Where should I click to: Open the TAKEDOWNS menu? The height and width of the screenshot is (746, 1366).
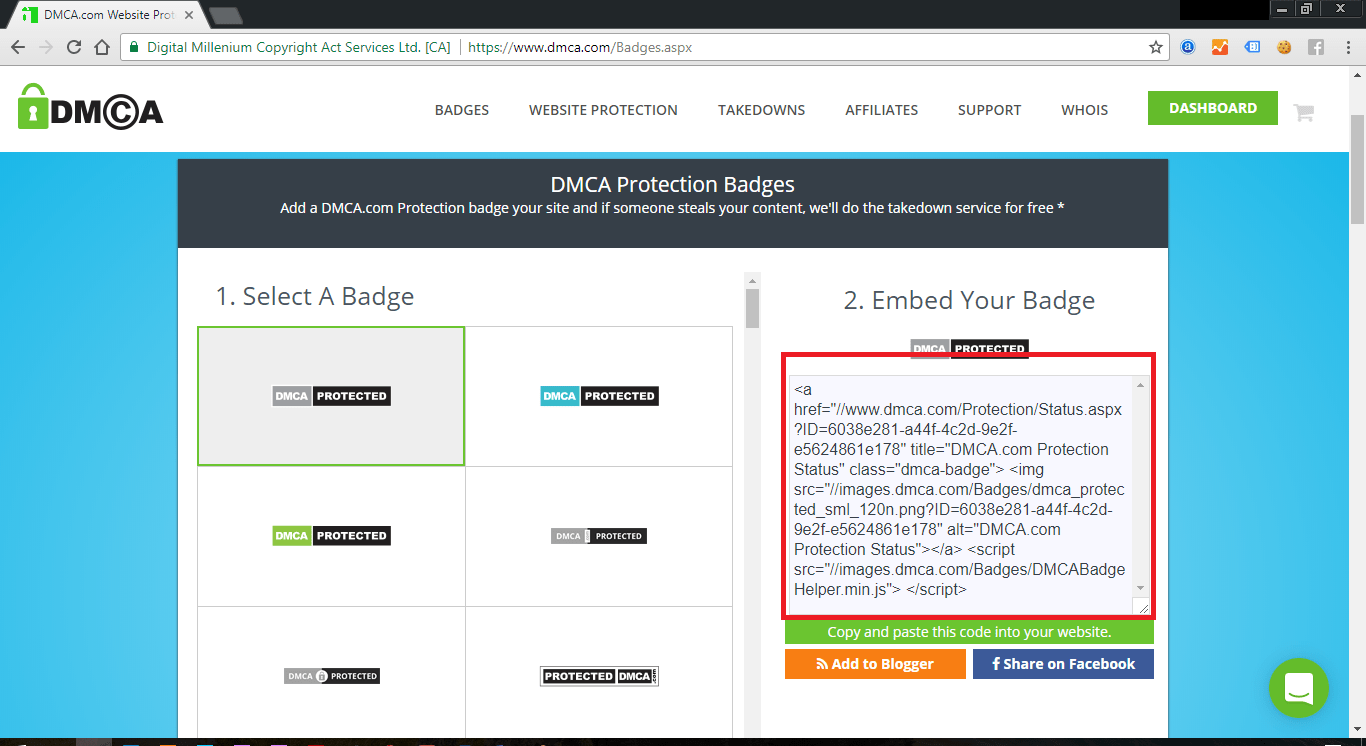[x=761, y=110]
